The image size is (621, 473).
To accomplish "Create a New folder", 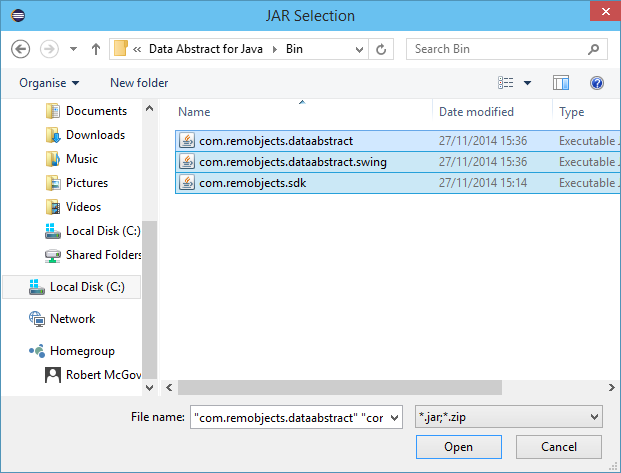I will pyautogui.click(x=139, y=83).
